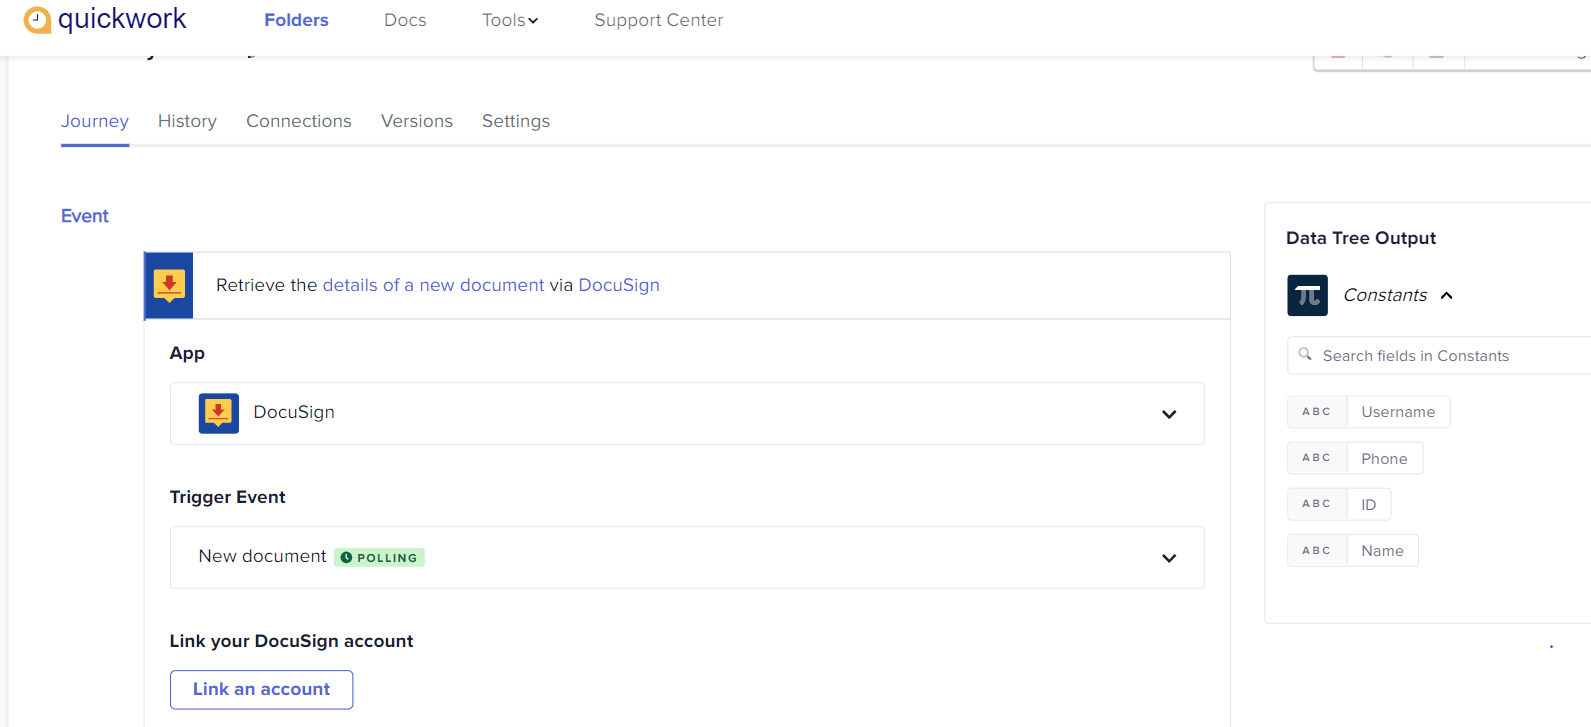Click the POLLING badge
The width and height of the screenshot is (1591, 727).
[x=380, y=558]
